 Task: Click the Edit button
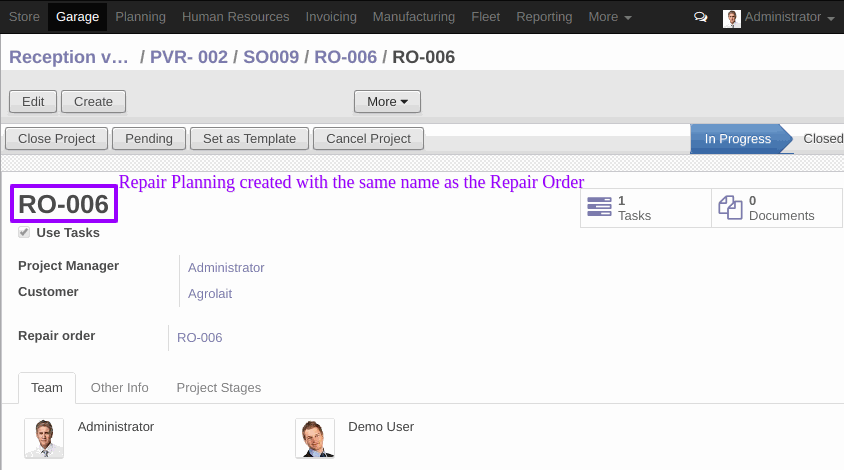click(33, 102)
